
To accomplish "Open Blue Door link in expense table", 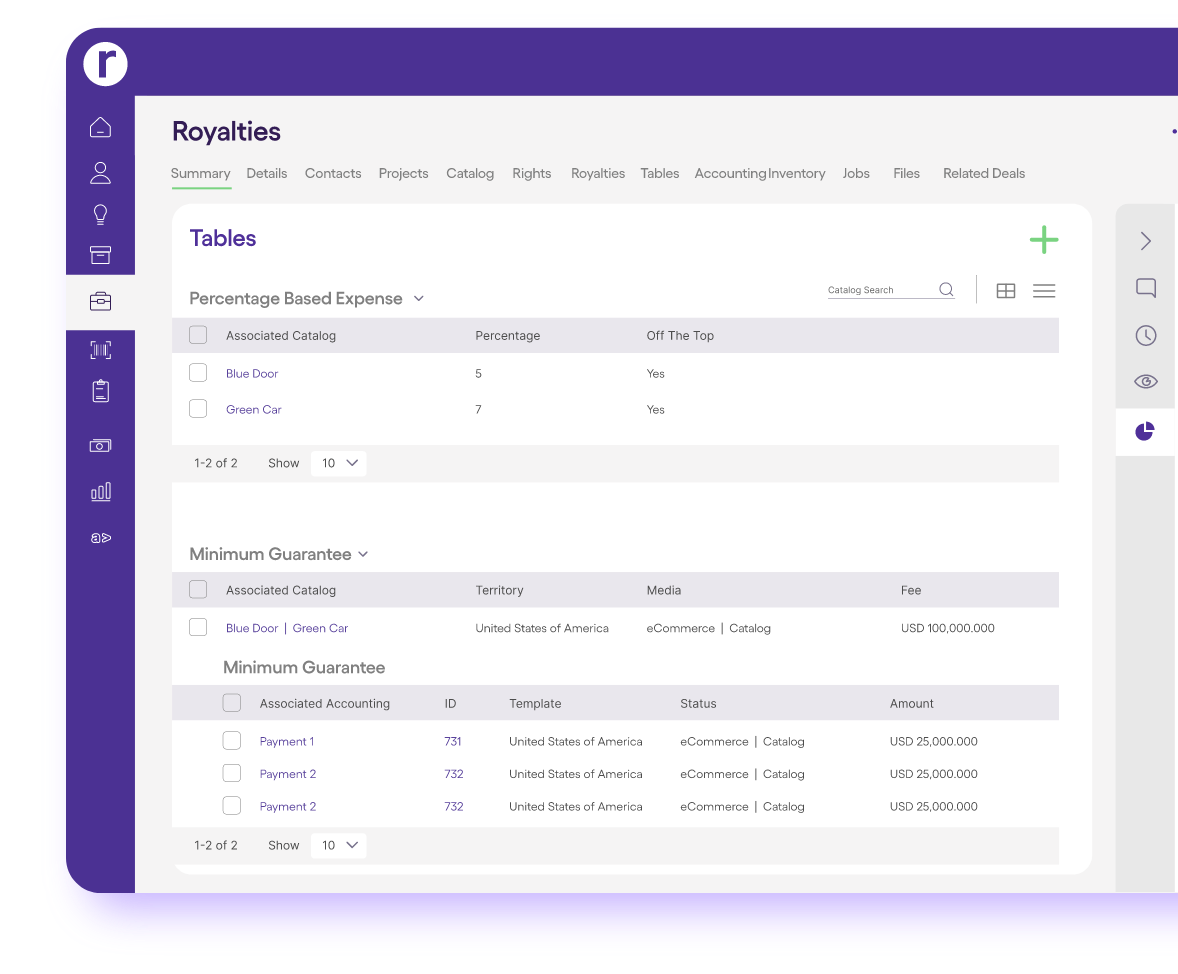I will (252, 374).
